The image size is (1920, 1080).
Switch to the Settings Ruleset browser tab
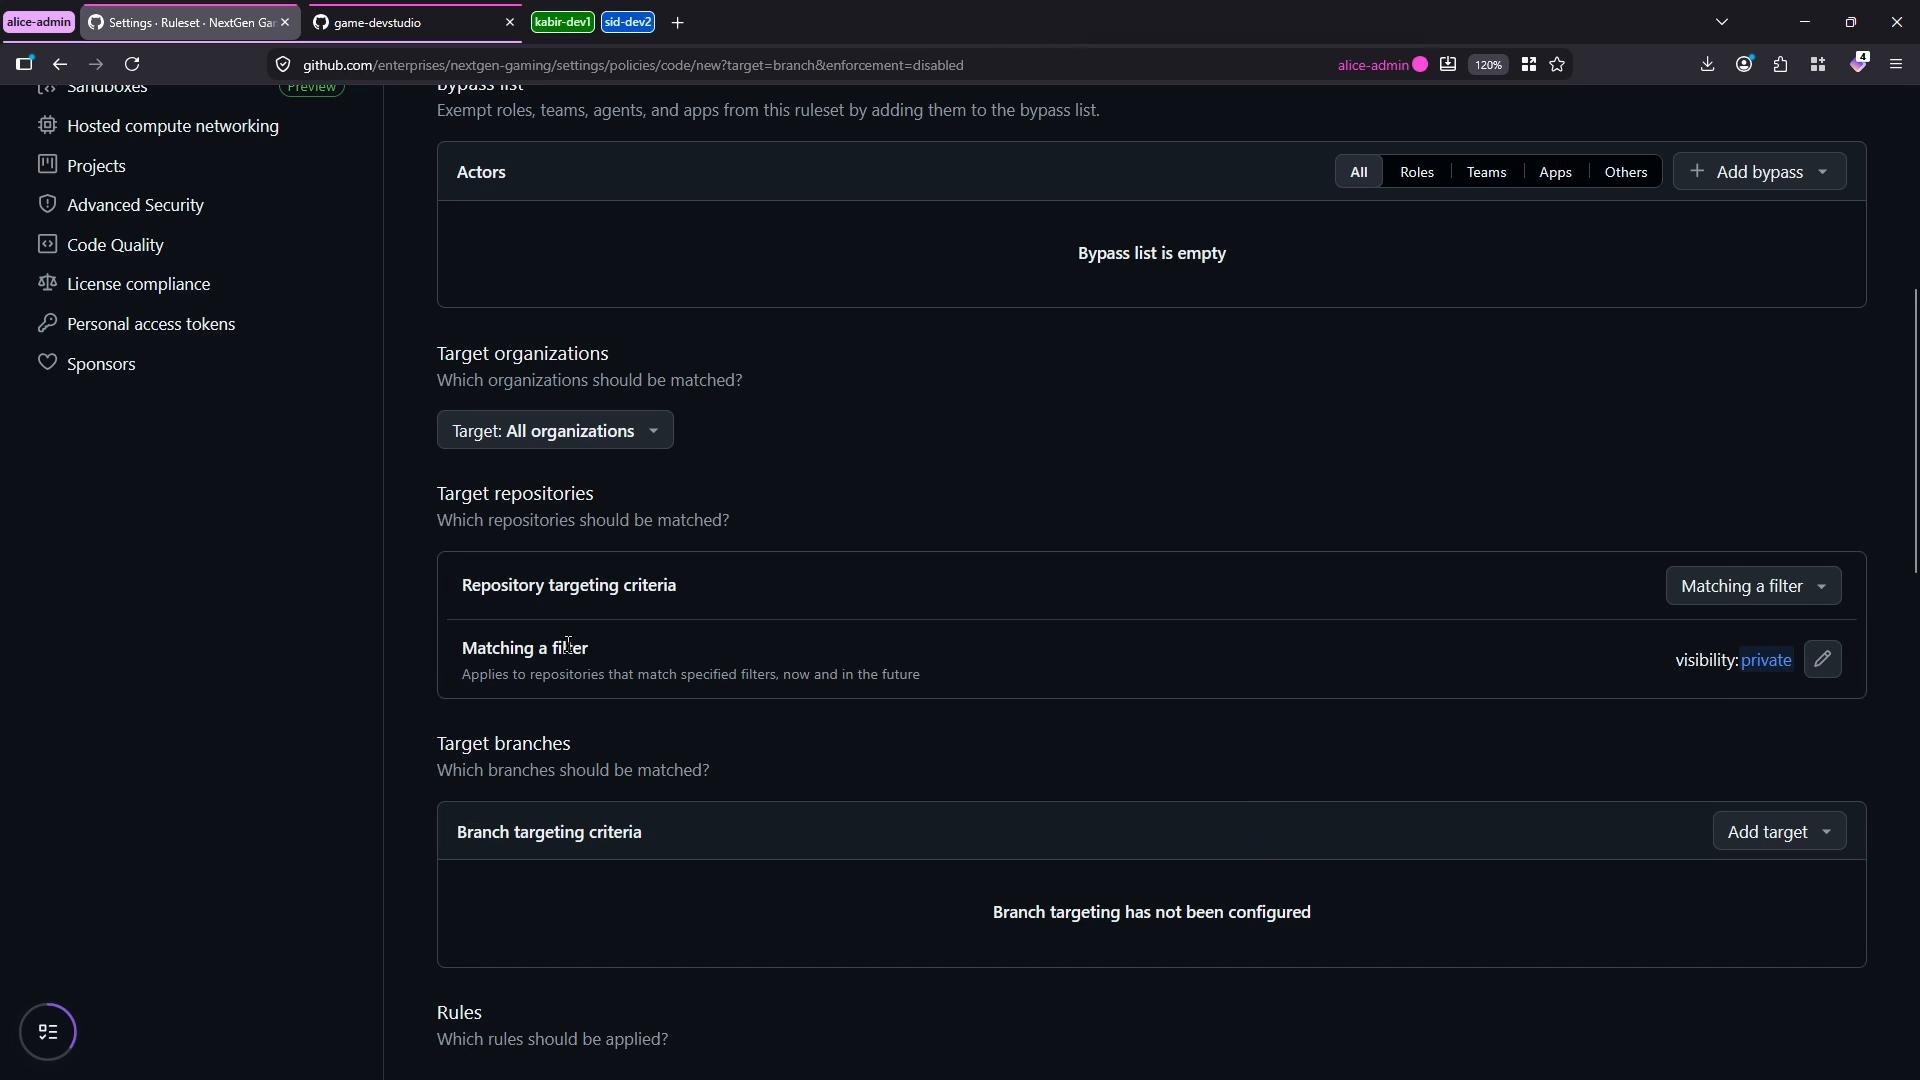click(x=189, y=22)
